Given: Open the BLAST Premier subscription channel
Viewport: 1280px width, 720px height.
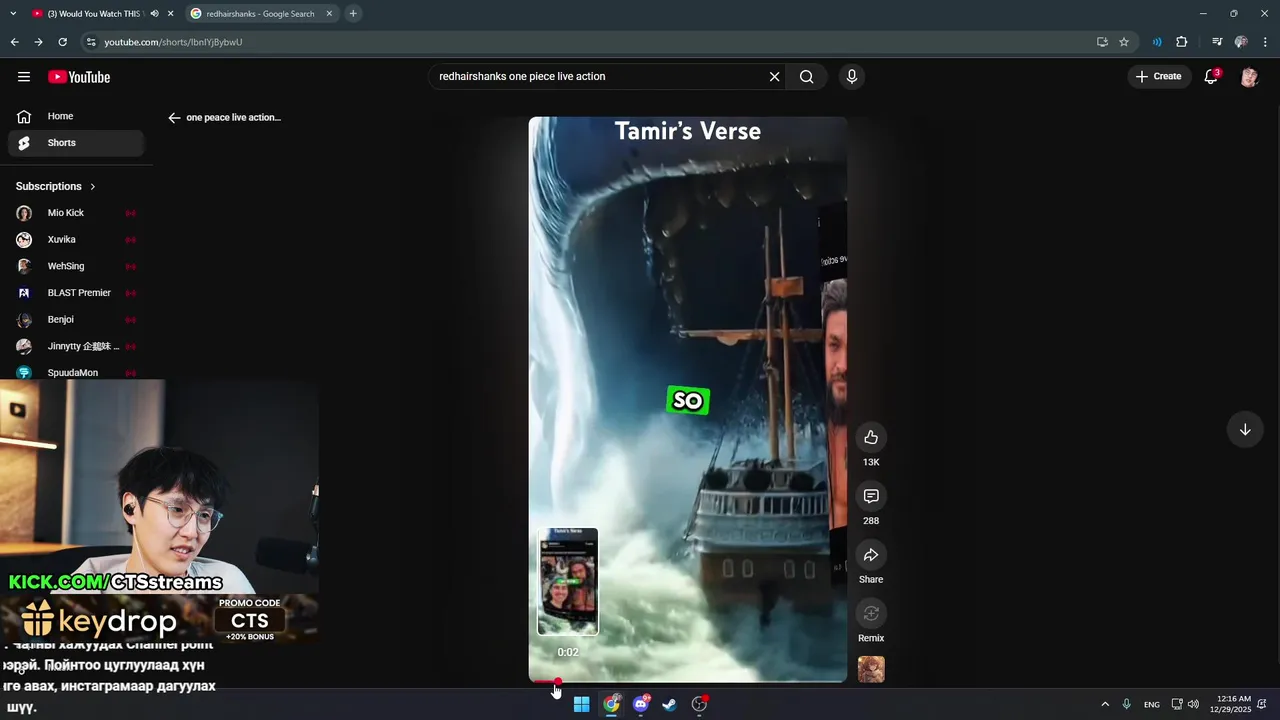Looking at the screenshot, I should (x=75, y=293).
